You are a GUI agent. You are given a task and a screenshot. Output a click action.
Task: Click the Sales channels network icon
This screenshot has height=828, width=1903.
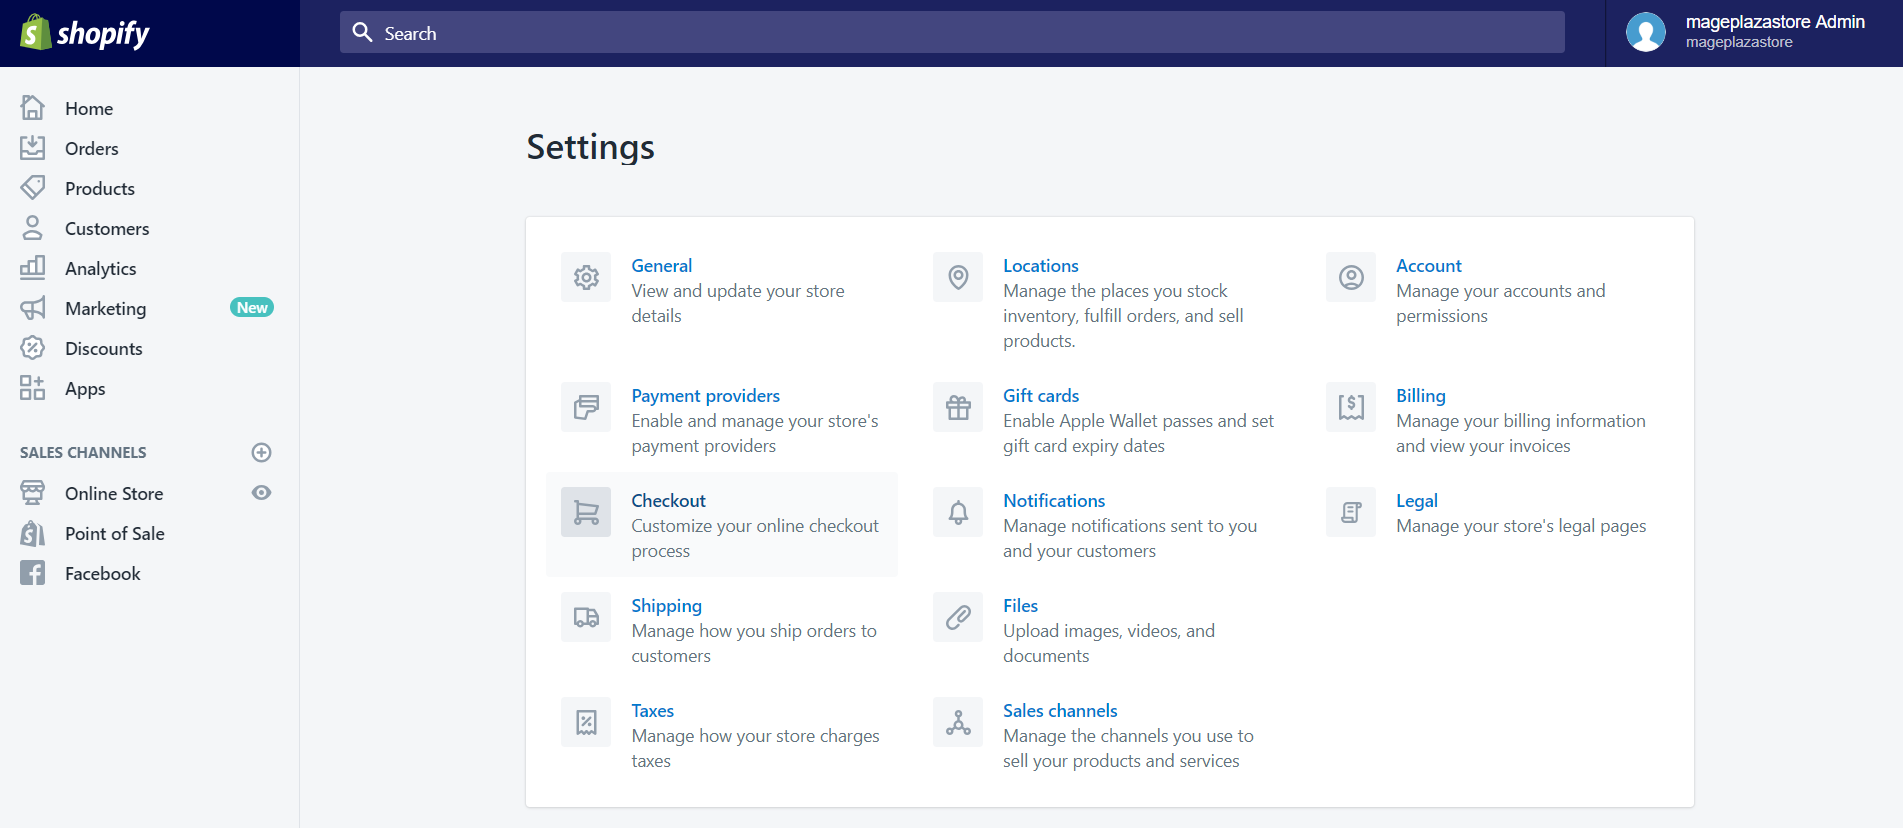coord(958,722)
